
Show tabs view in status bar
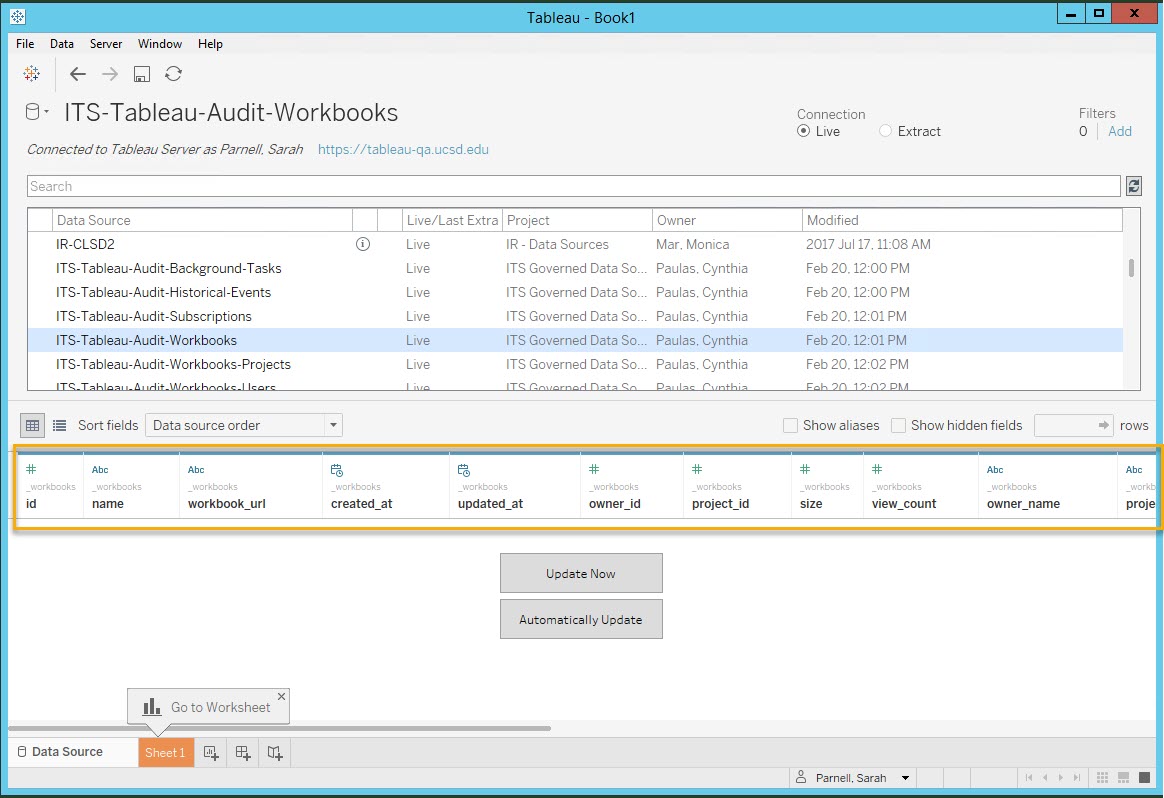point(1144,777)
